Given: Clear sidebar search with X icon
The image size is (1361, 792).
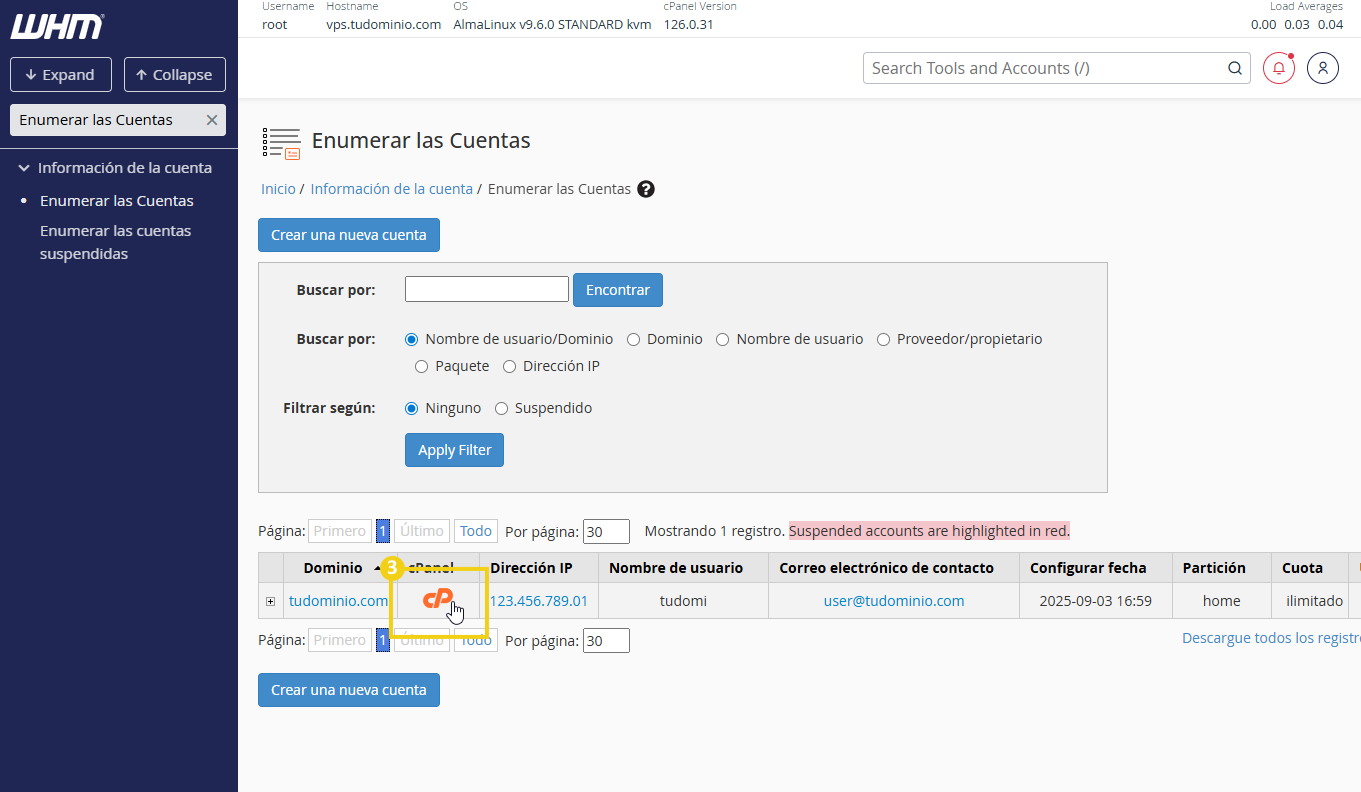Looking at the screenshot, I should coord(211,120).
